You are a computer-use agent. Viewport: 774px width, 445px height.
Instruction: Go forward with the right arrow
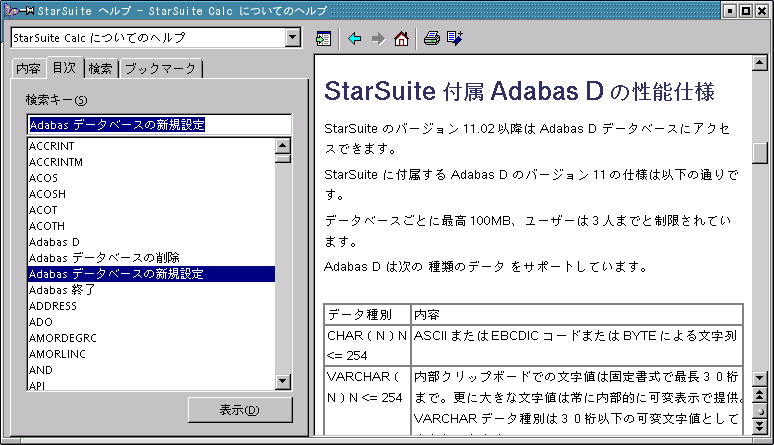(x=378, y=39)
